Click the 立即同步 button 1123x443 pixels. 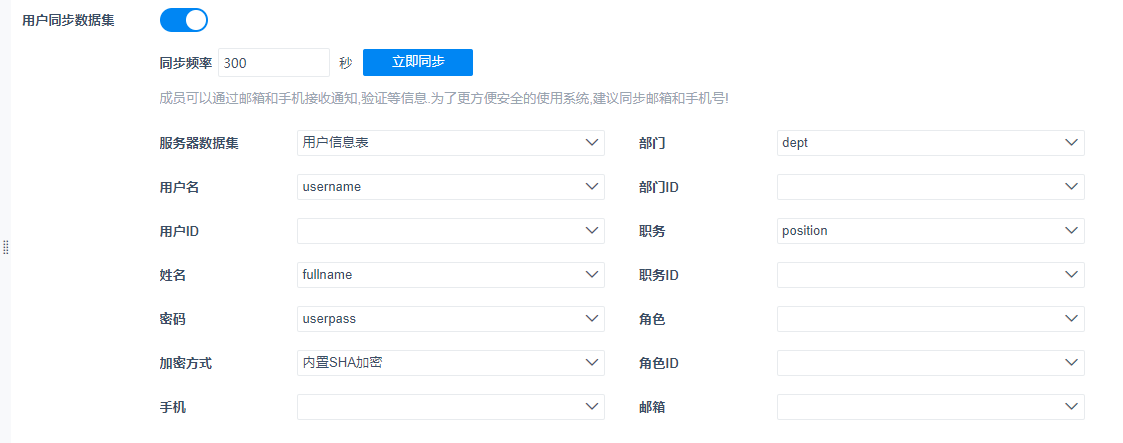coord(417,62)
